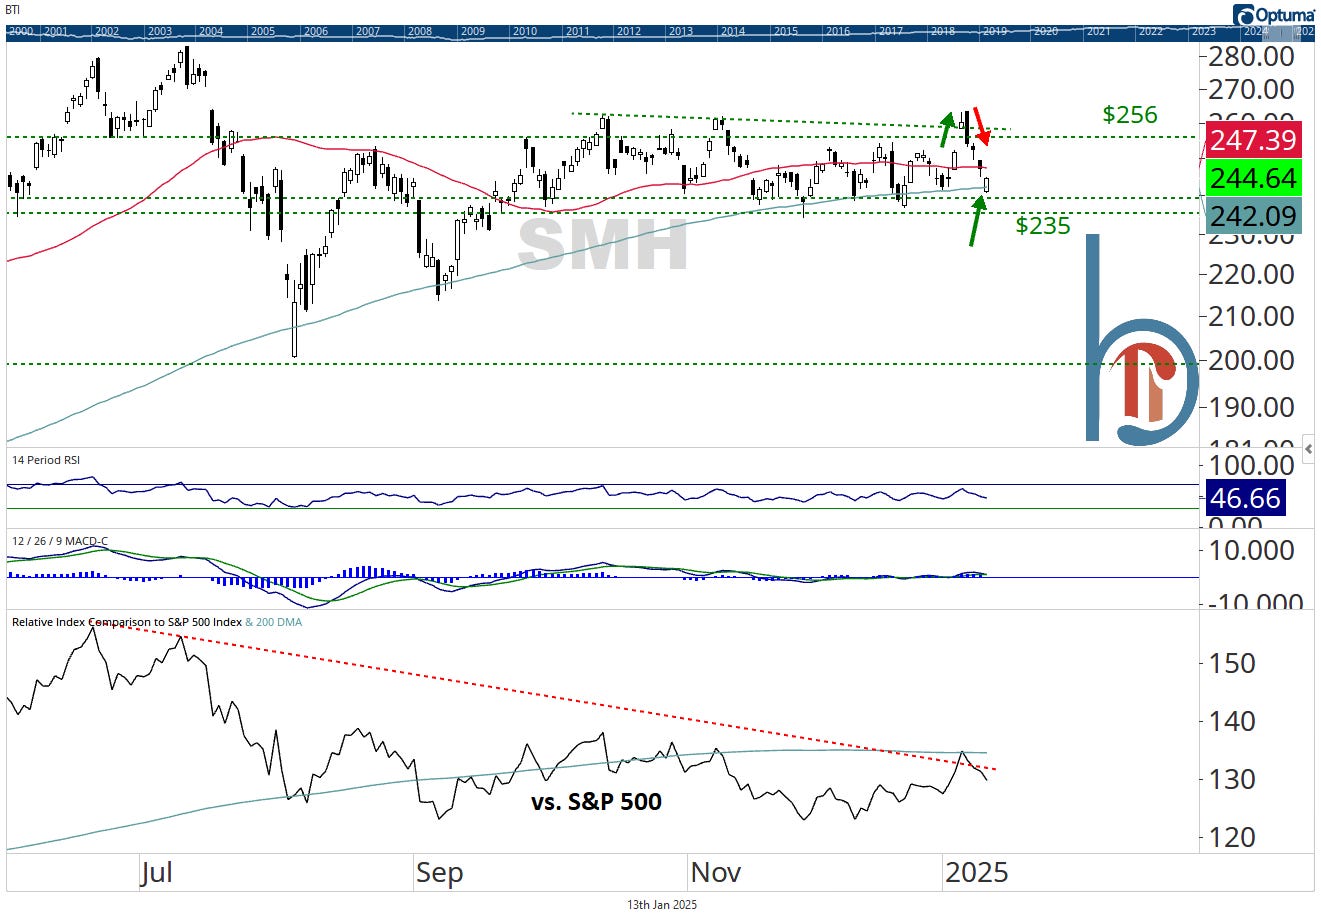Image resolution: width=1321 pixels, height=924 pixels.
Task: Click the Nov date axis label
Action: 716,872
